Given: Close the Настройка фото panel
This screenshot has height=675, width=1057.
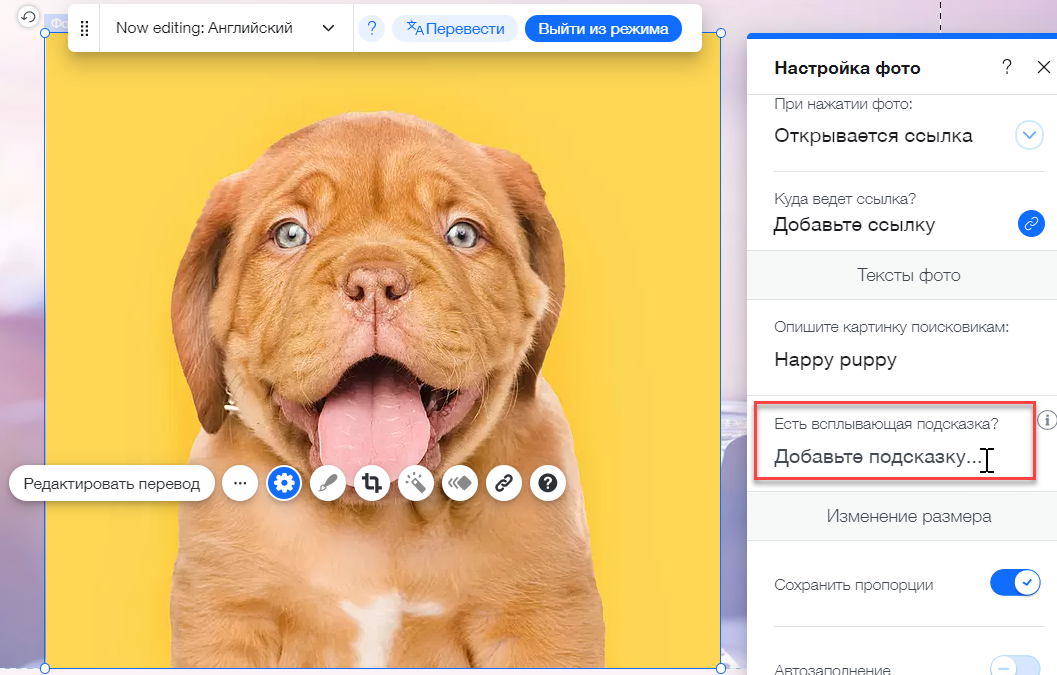Looking at the screenshot, I should click(x=1043, y=68).
